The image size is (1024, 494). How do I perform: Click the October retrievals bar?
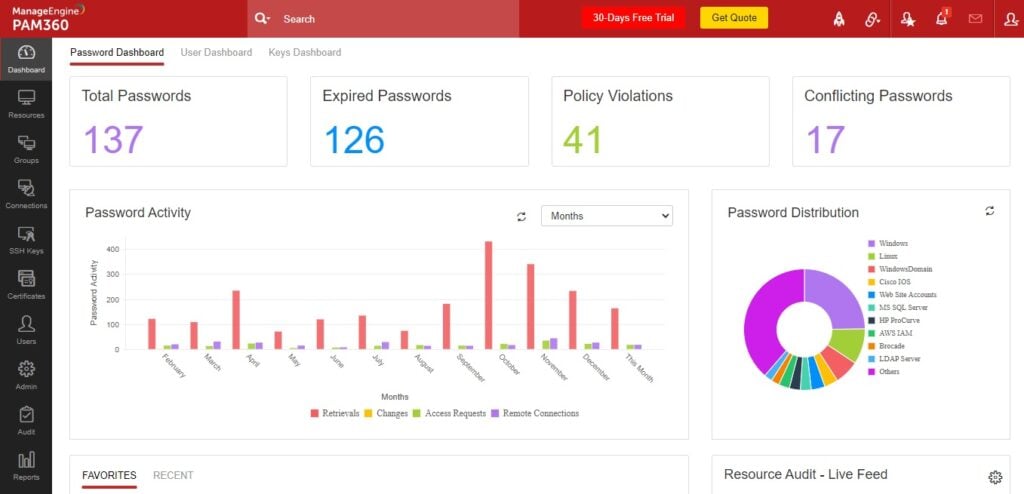point(488,295)
